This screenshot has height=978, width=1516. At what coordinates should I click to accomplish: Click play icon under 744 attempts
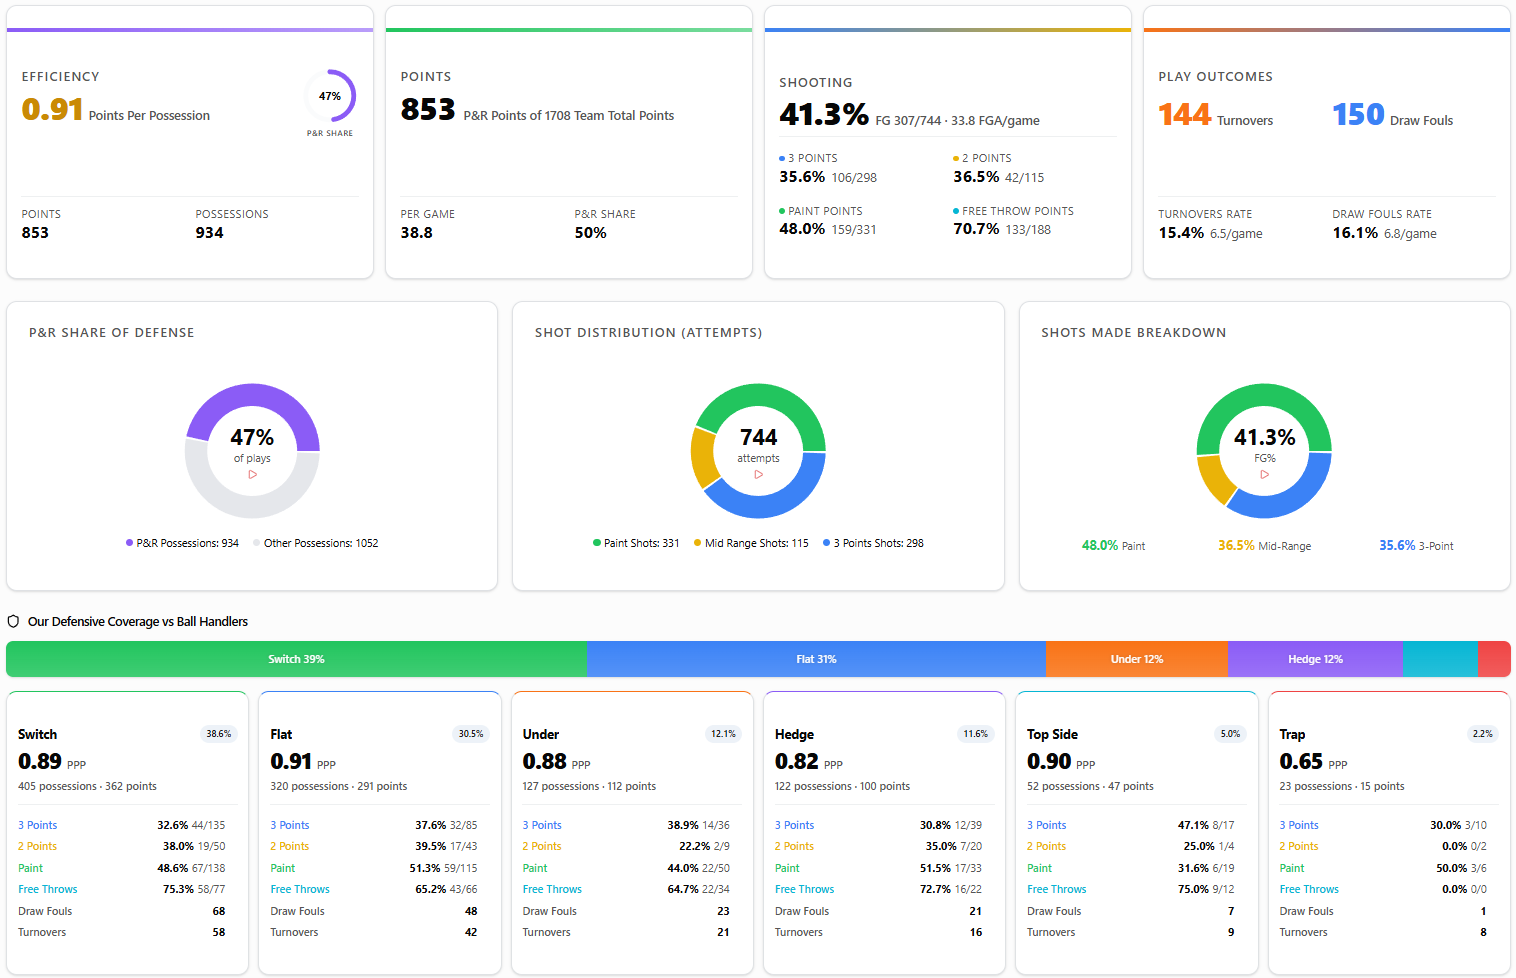[x=759, y=474]
